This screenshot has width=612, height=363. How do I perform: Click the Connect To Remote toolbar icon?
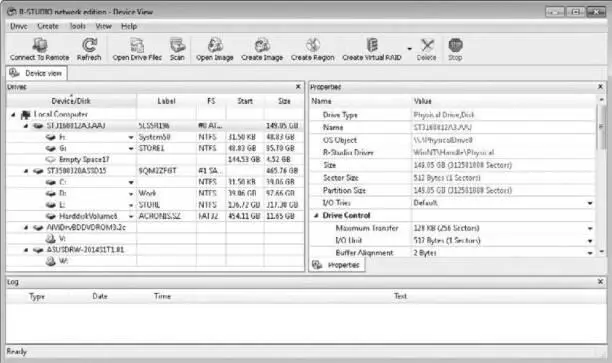39,45
